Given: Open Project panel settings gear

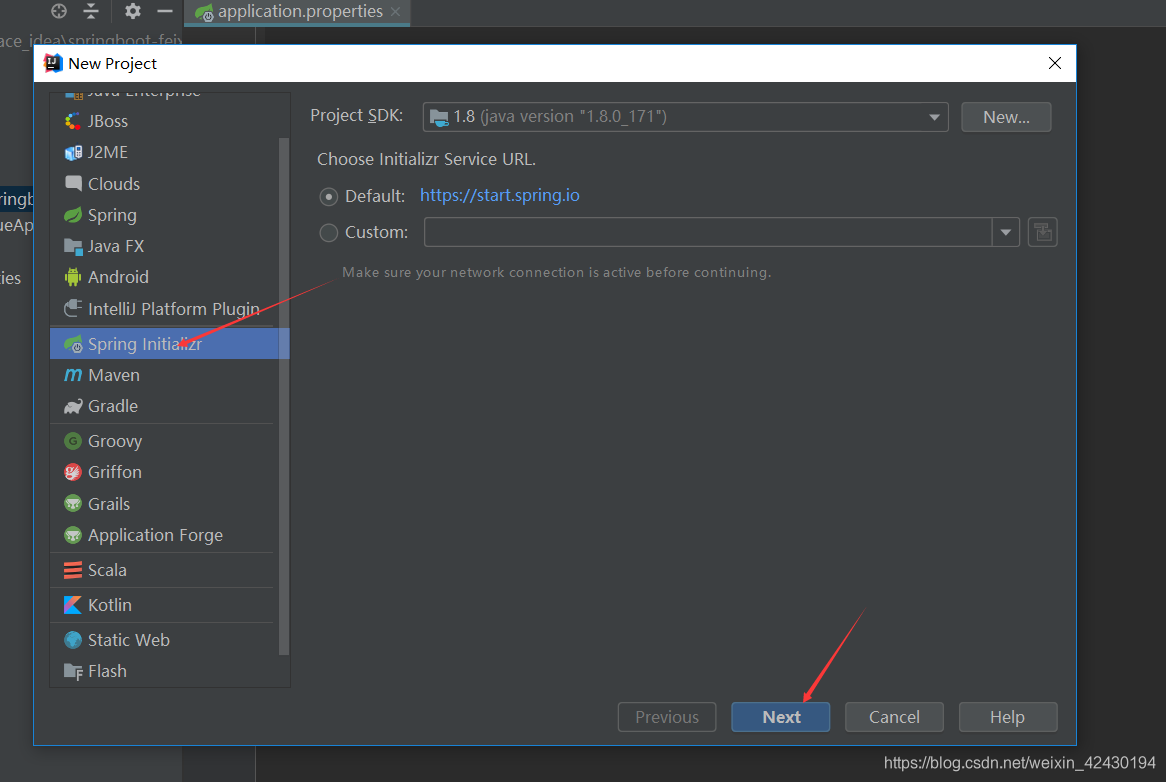Looking at the screenshot, I should coord(132,10).
